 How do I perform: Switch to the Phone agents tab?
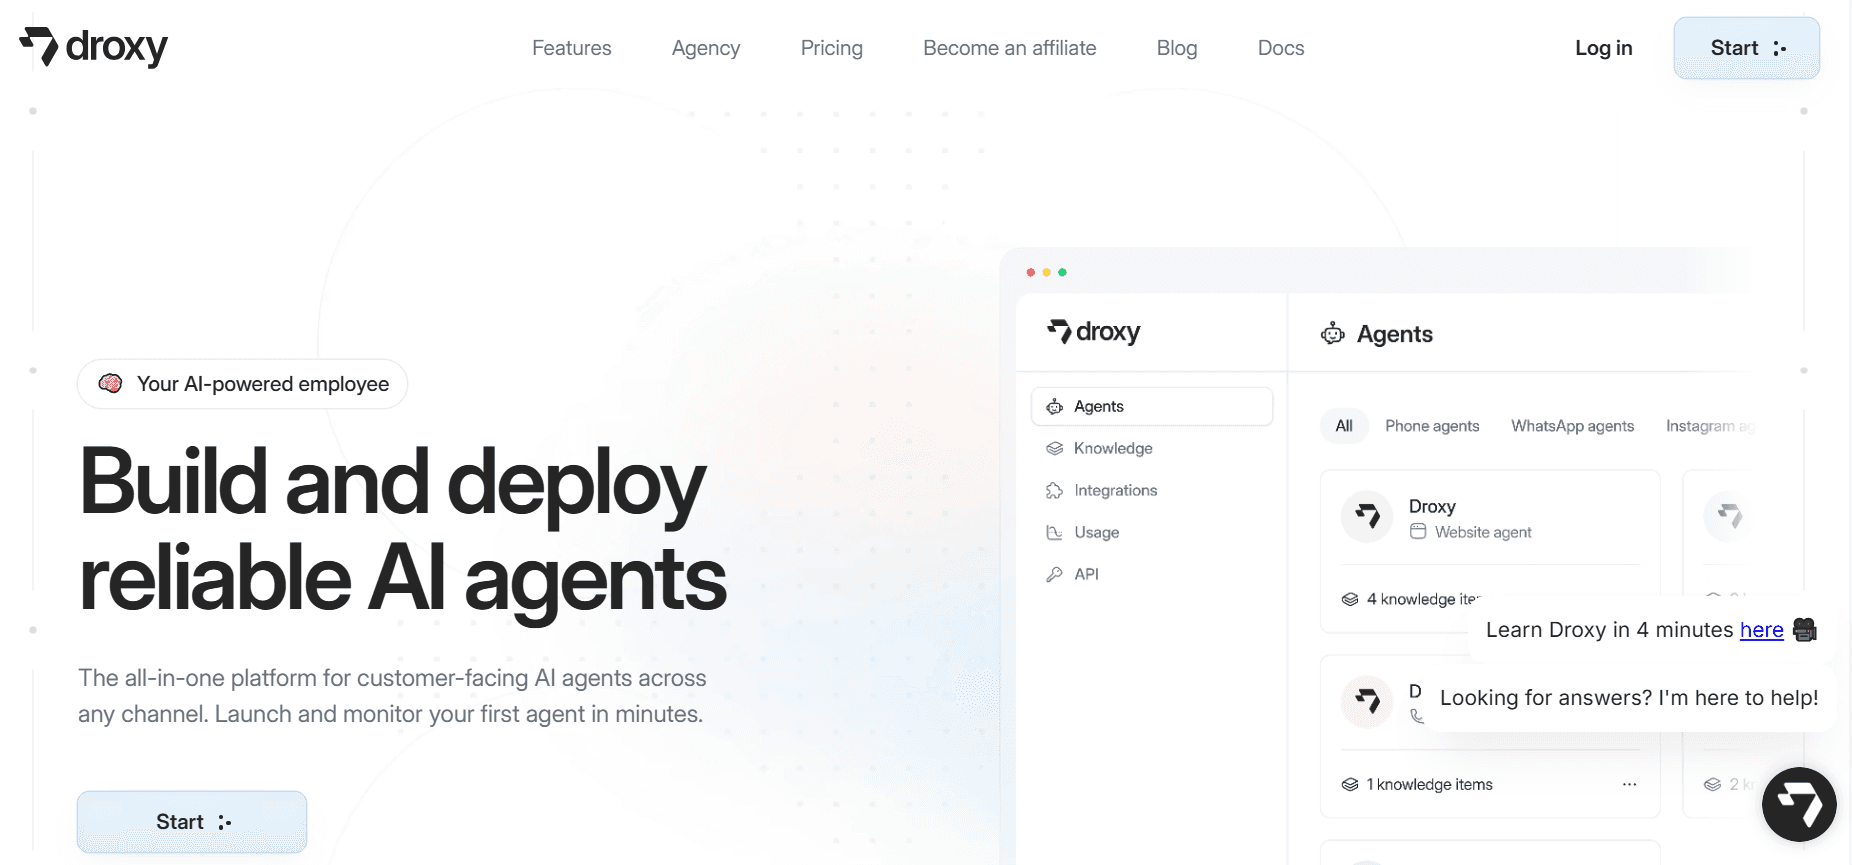pos(1432,426)
